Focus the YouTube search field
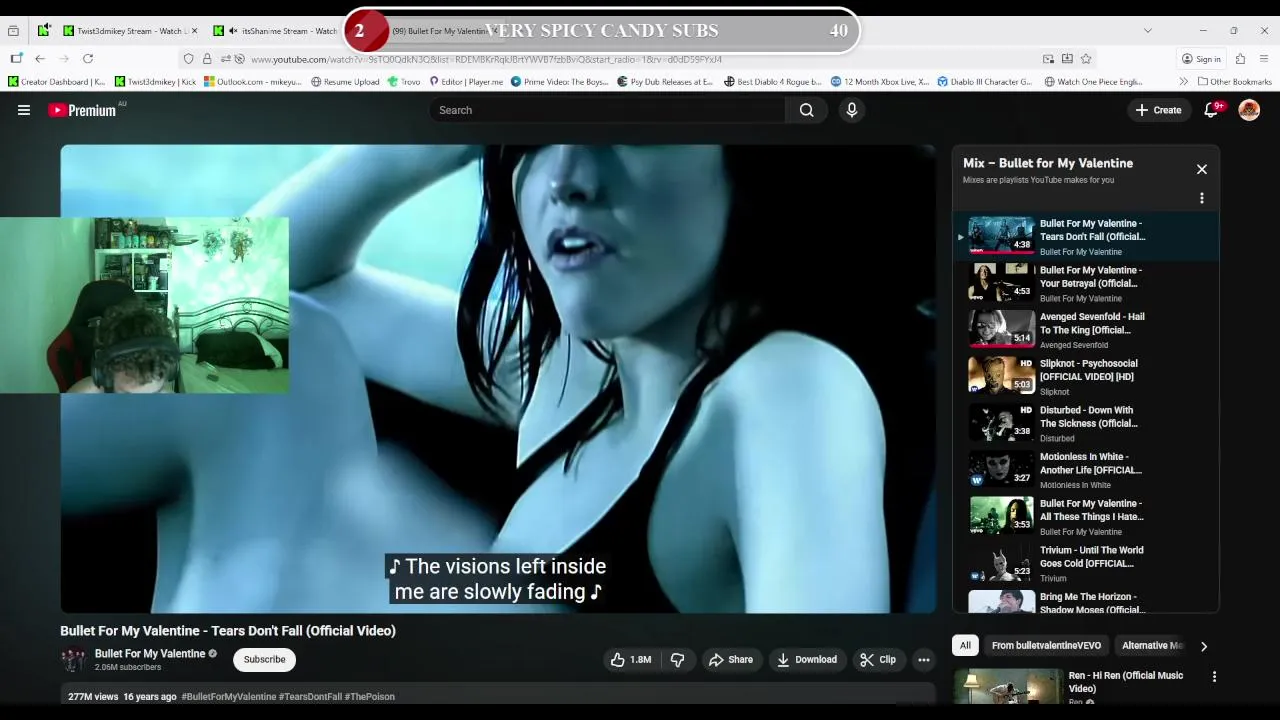This screenshot has height=720, width=1280. (608, 110)
